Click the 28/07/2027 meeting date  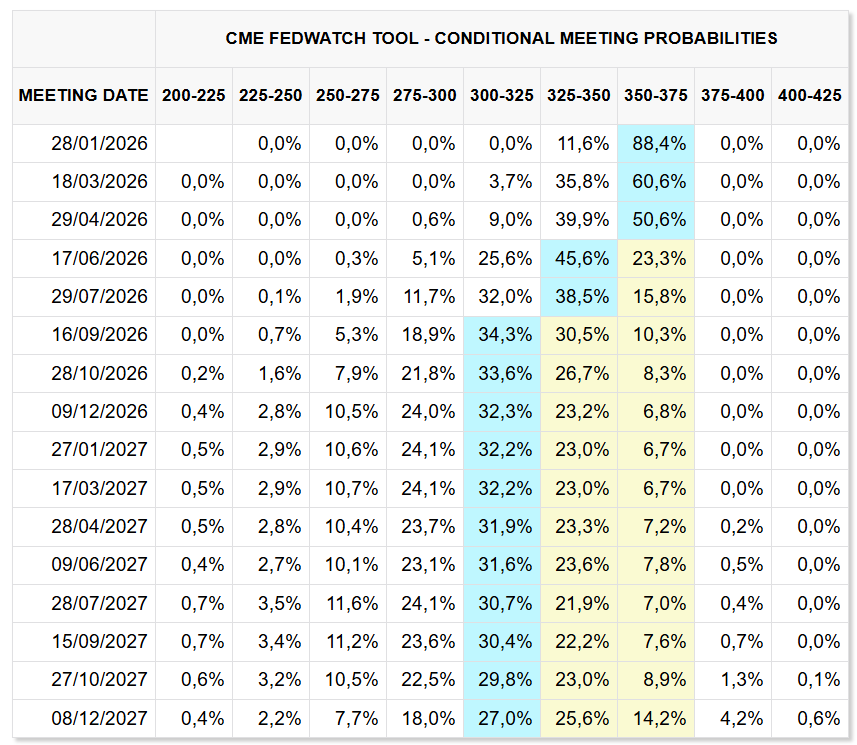(x=99, y=603)
